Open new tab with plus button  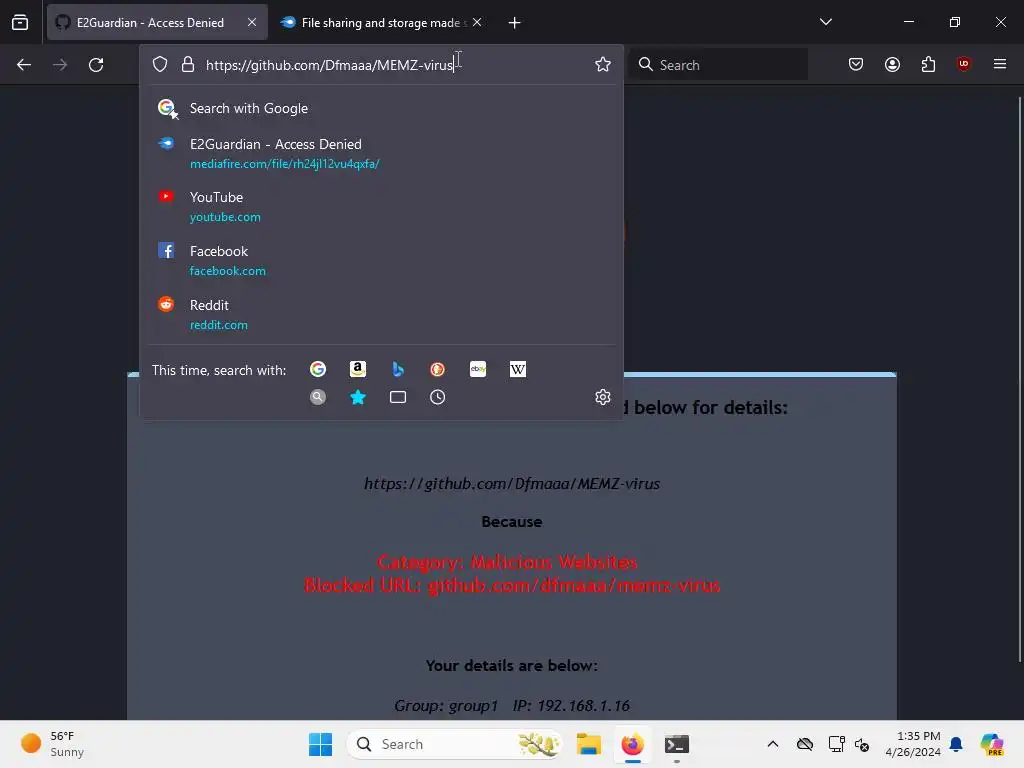click(x=515, y=23)
